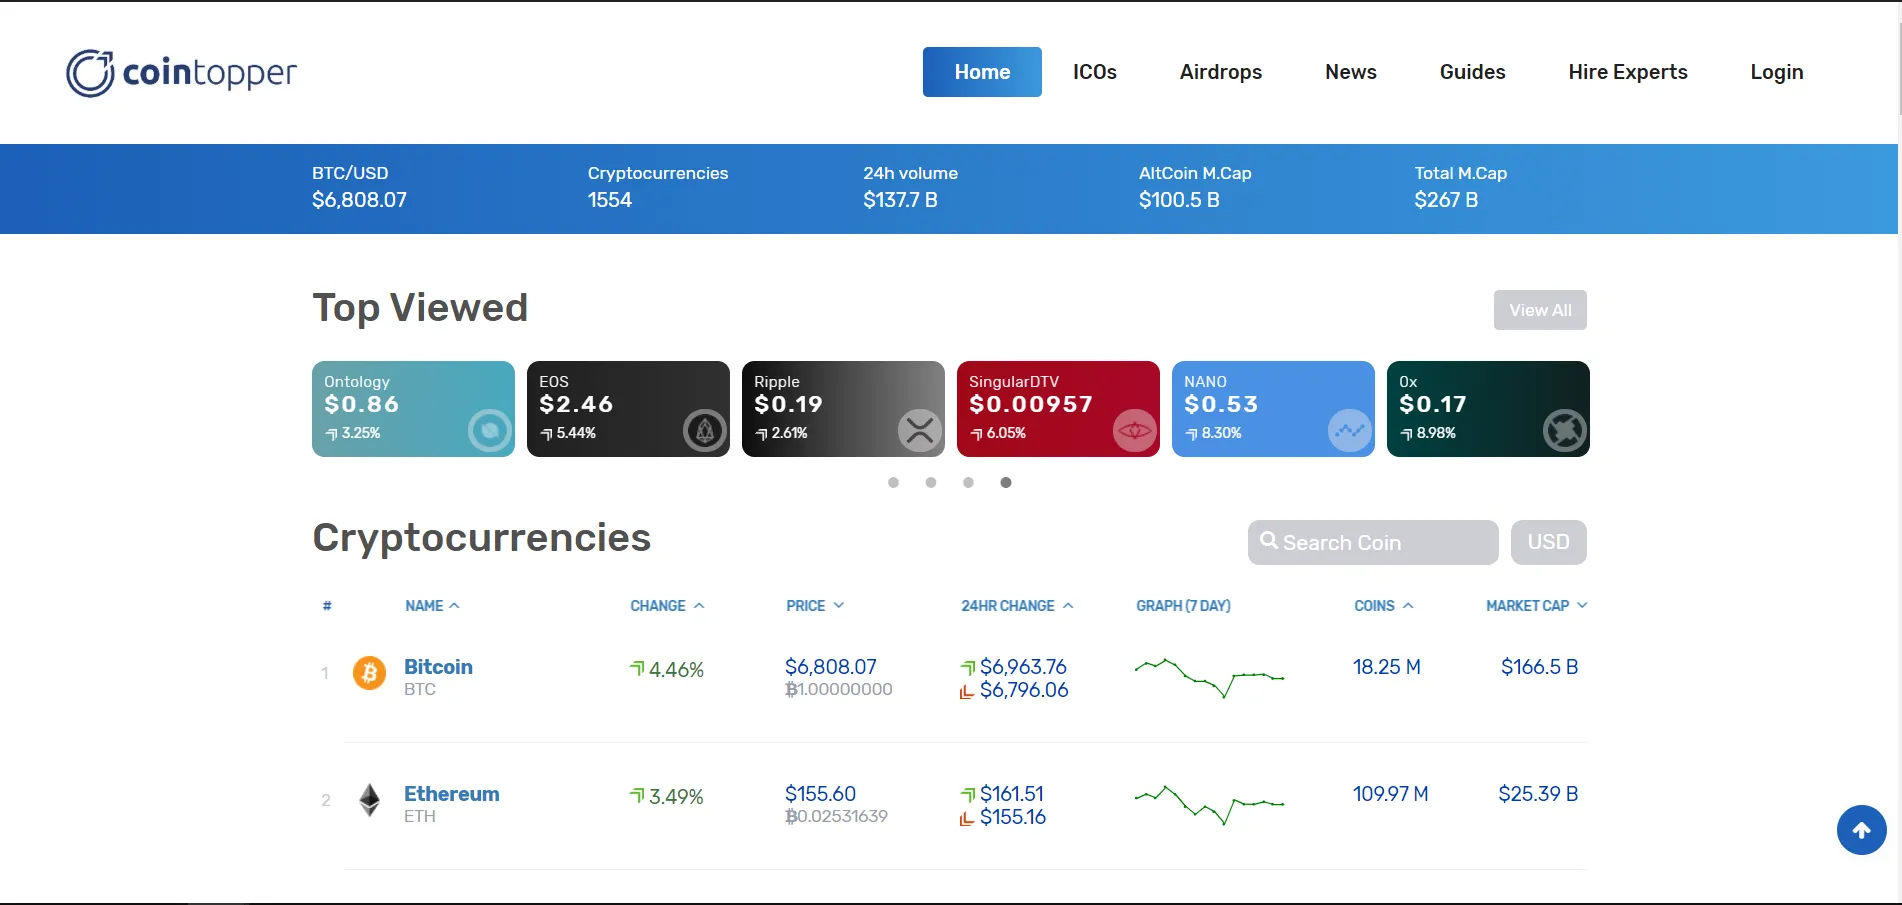Viewport: 1902px width, 905px height.
Task: Open the Ethereum coin page link
Action: 452,794
